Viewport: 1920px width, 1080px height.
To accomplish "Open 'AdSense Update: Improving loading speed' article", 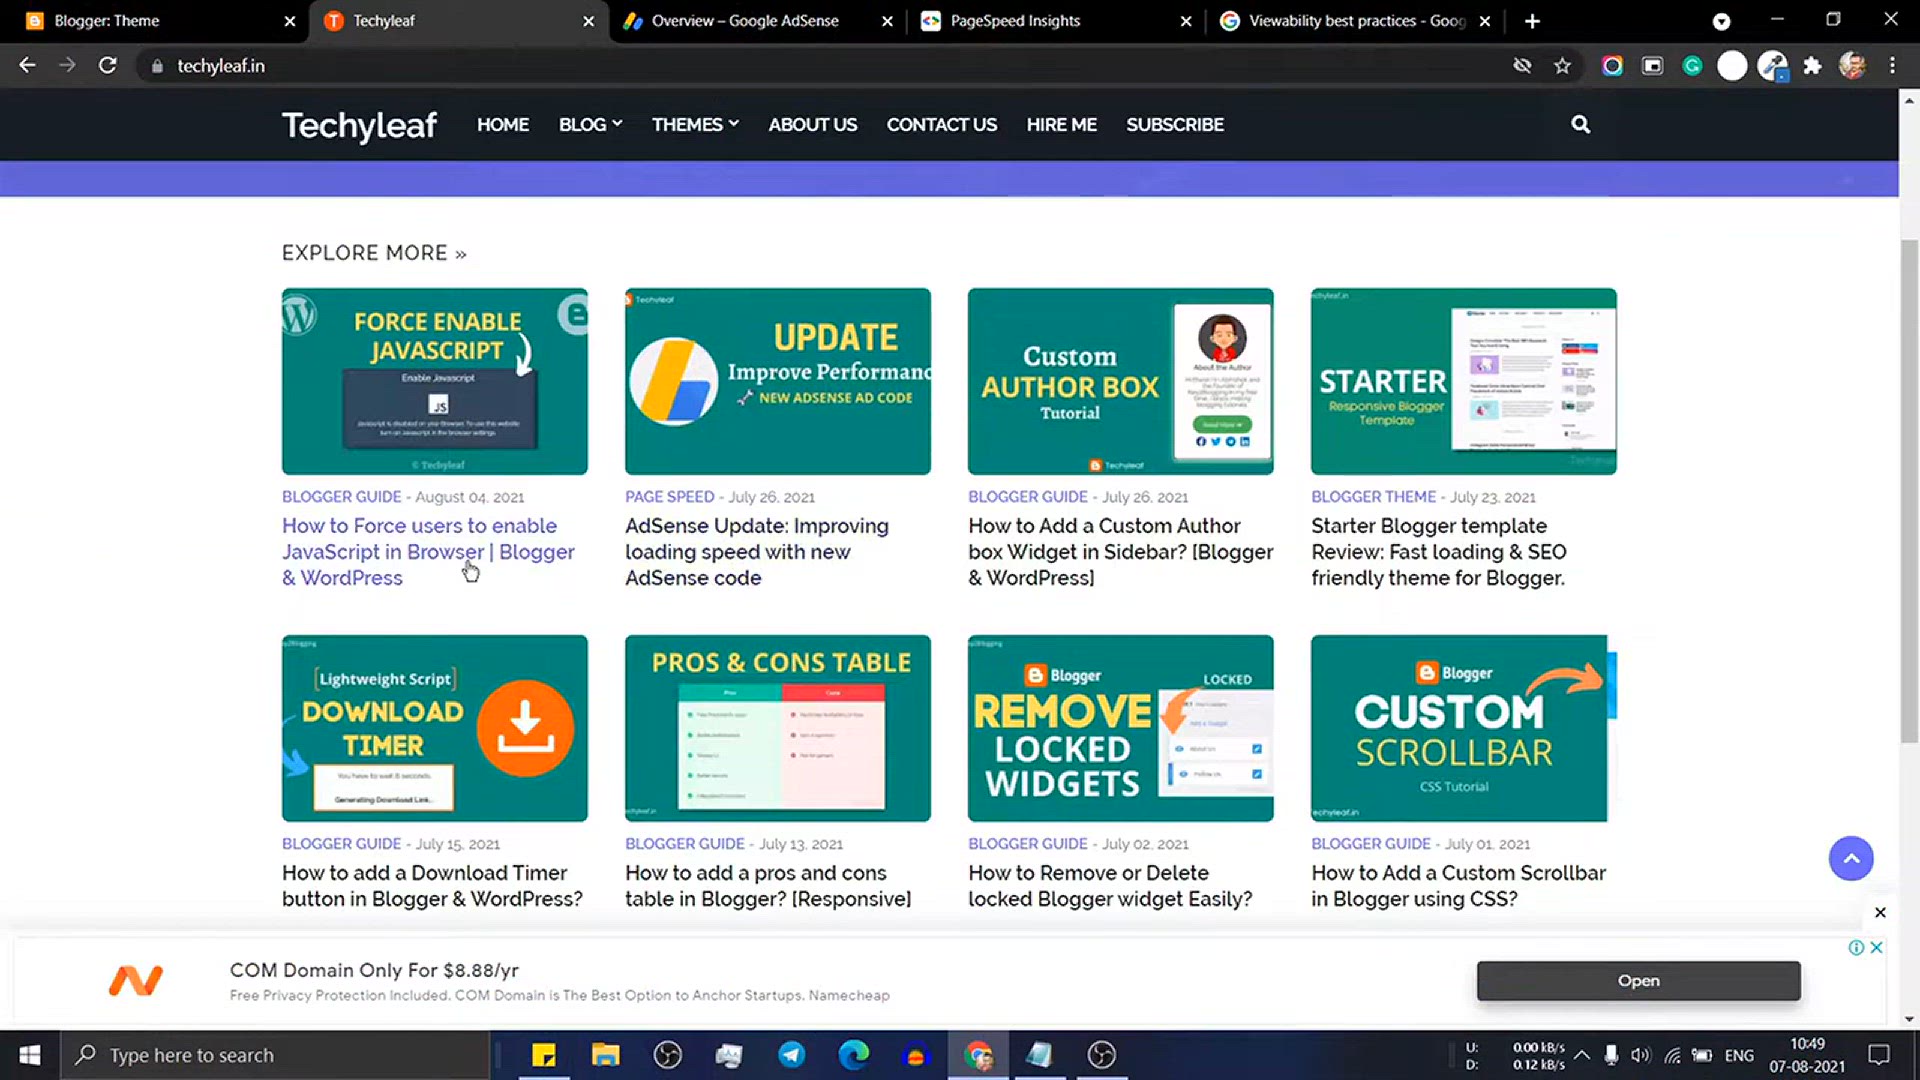I will 757,551.
